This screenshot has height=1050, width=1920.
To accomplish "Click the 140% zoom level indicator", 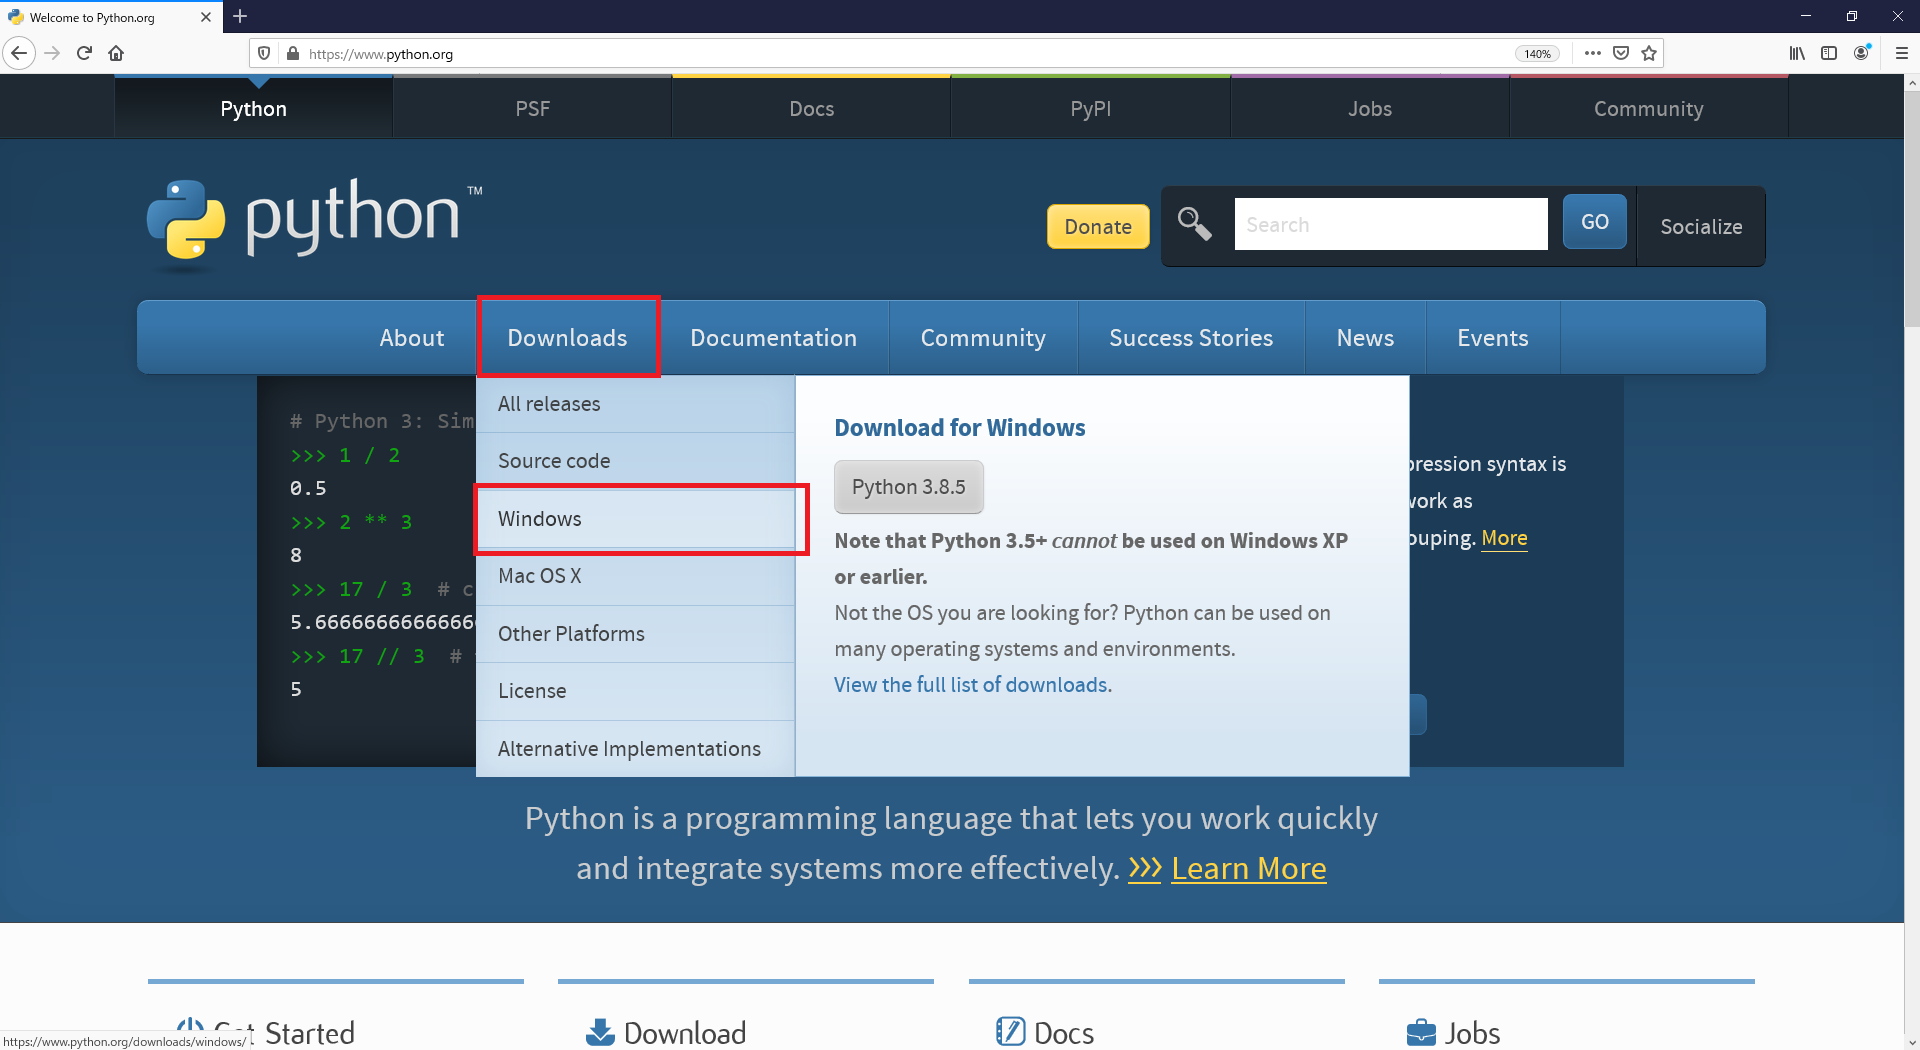I will click(x=1537, y=54).
